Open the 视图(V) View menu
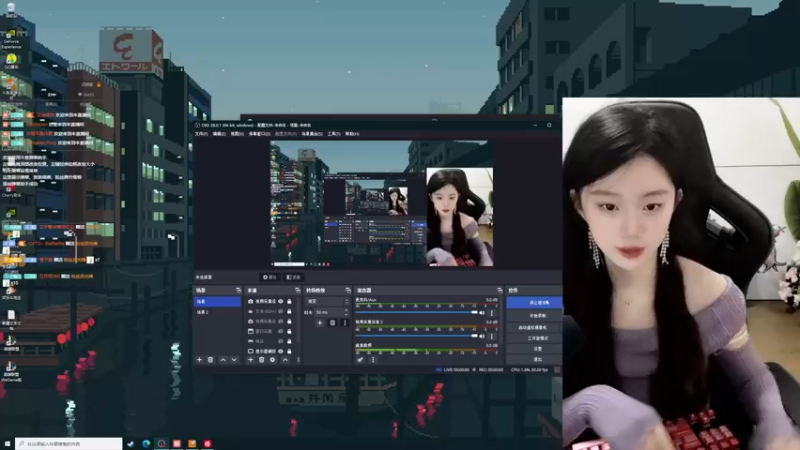The image size is (800, 450). pyautogui.click(x=237, y=134)
